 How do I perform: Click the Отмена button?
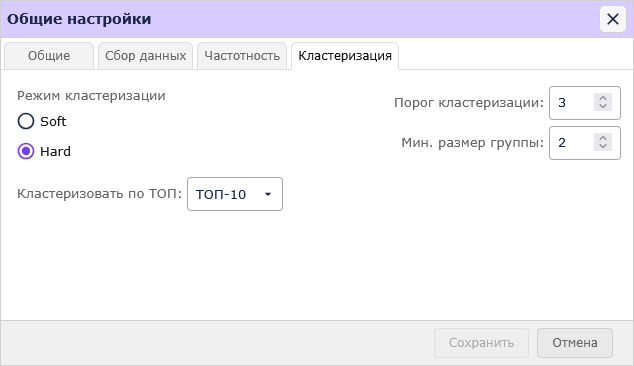click(575, 343)
